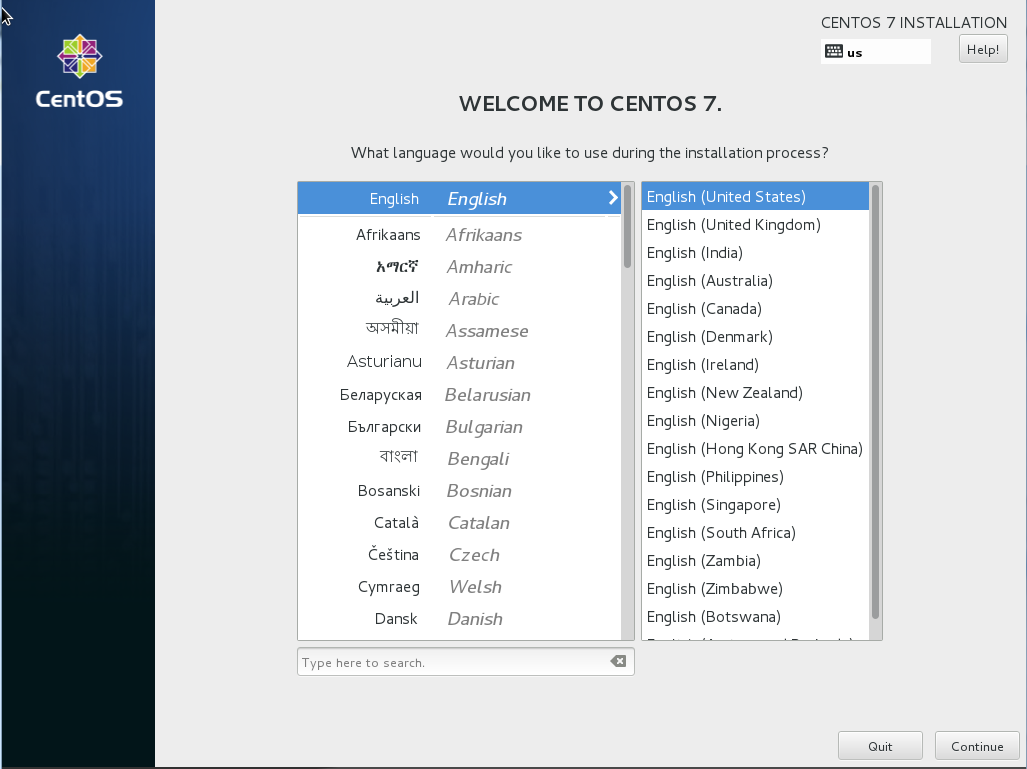Viewport: 1027px width, 769px height.
Task: Click the keyboard layout indicator showing 'us'
Action: 875,51
